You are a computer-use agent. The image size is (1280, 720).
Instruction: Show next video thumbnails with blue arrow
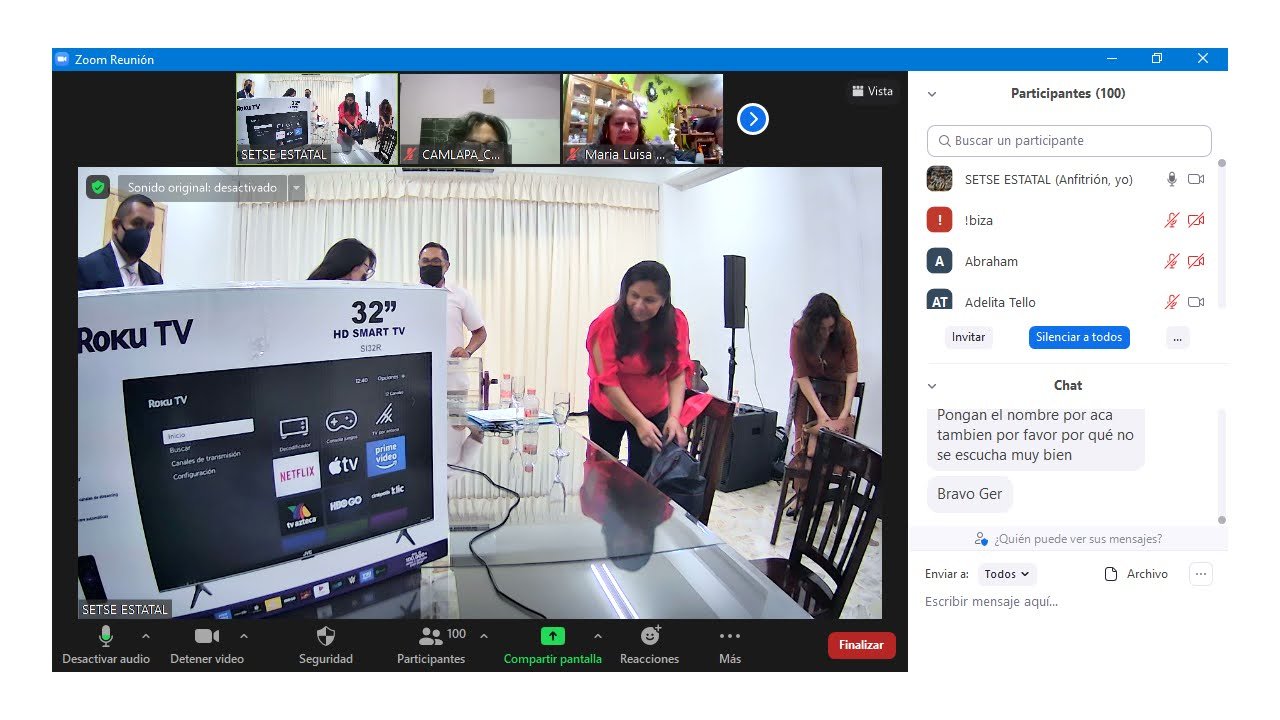752,119
